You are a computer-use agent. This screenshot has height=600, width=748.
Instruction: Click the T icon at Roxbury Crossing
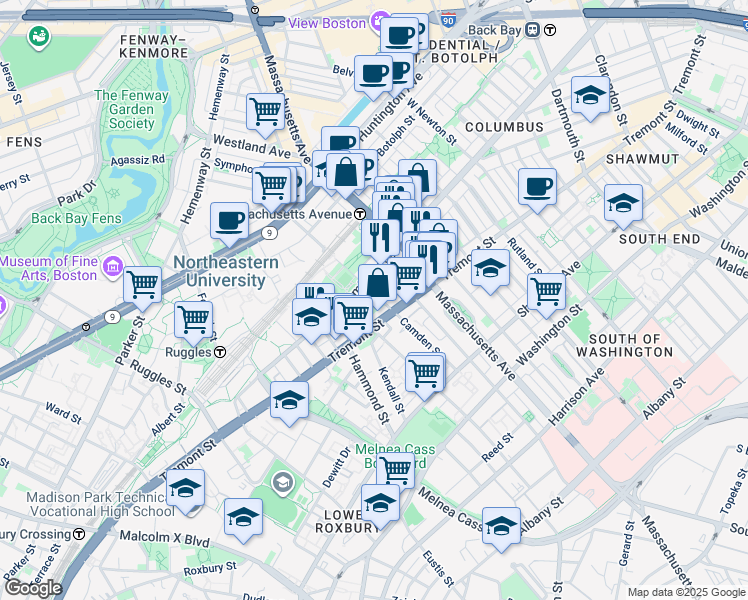79,534
